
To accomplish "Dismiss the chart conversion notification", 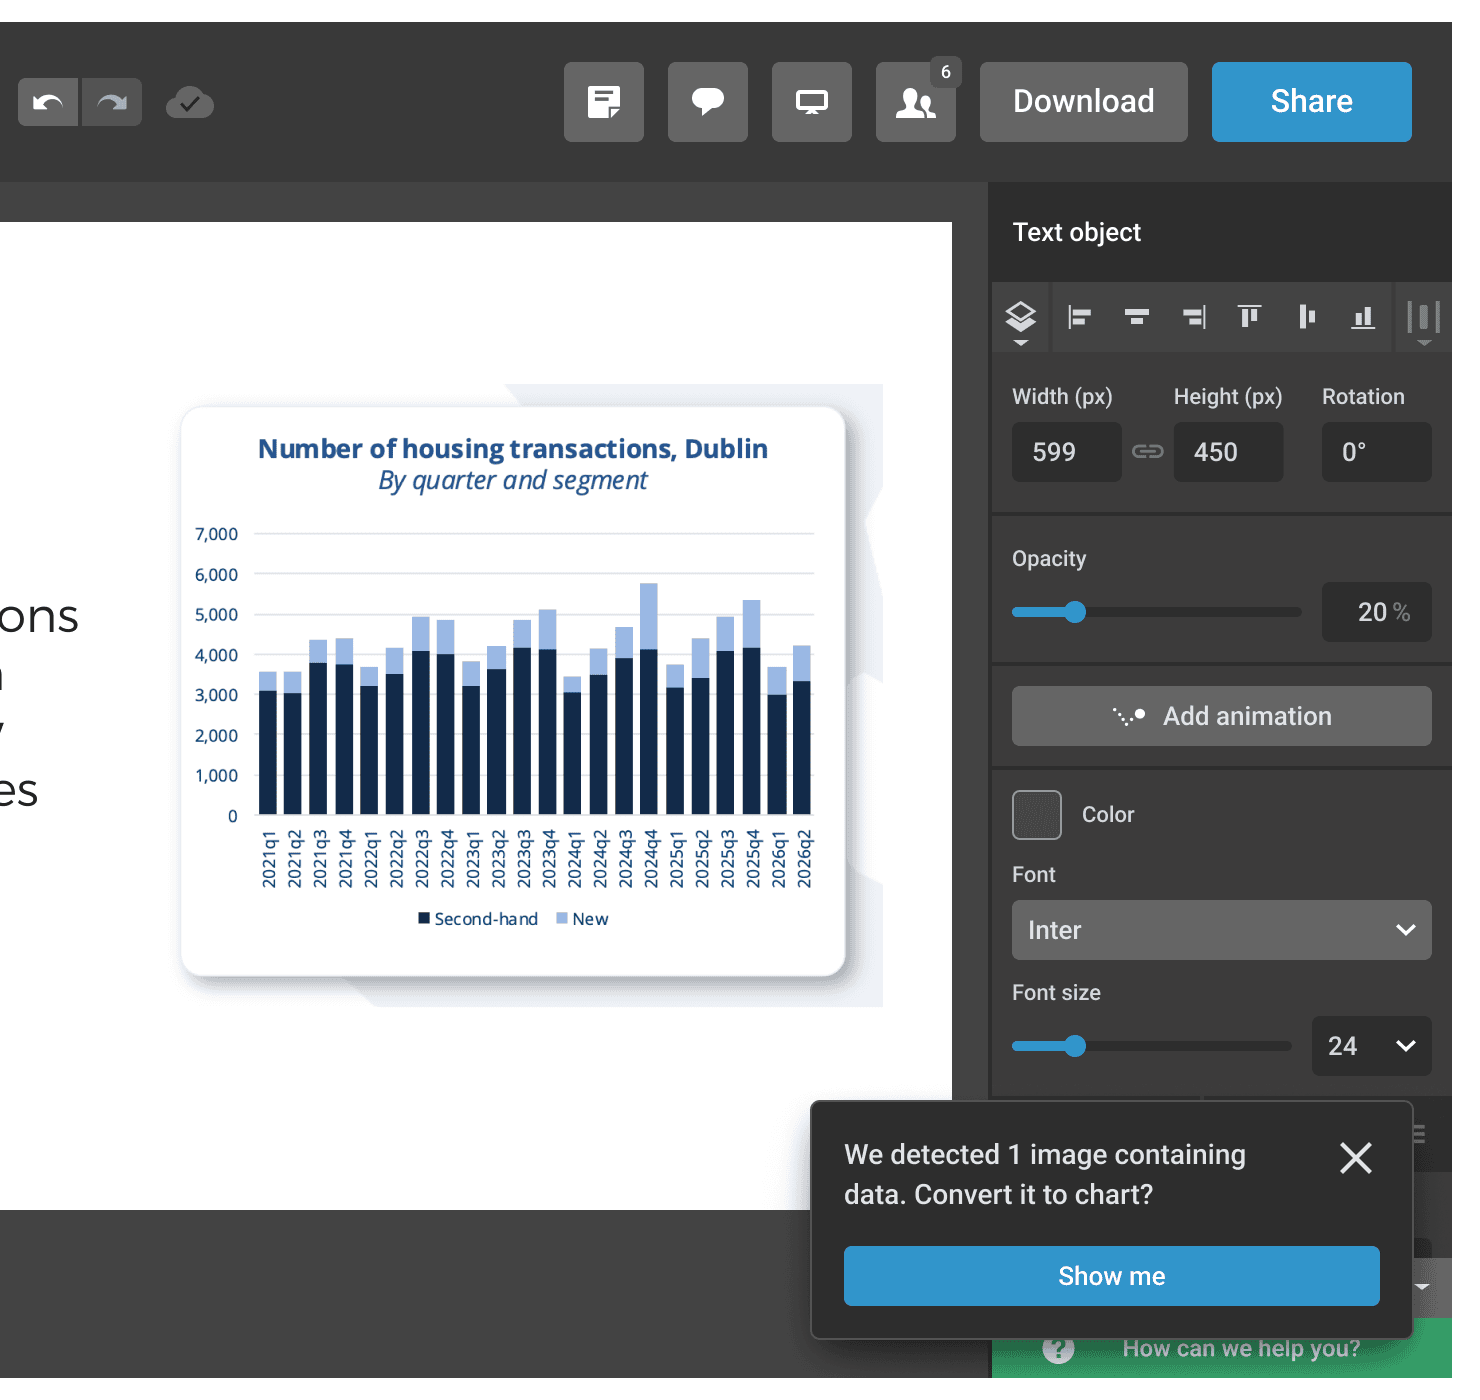I will [1356, 1158].
